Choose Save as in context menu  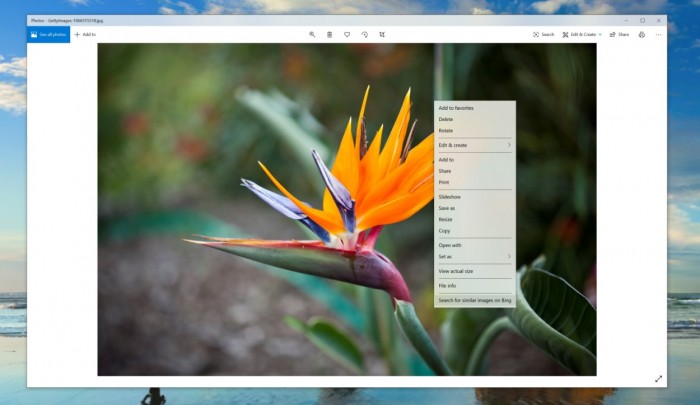click(474, 208)
